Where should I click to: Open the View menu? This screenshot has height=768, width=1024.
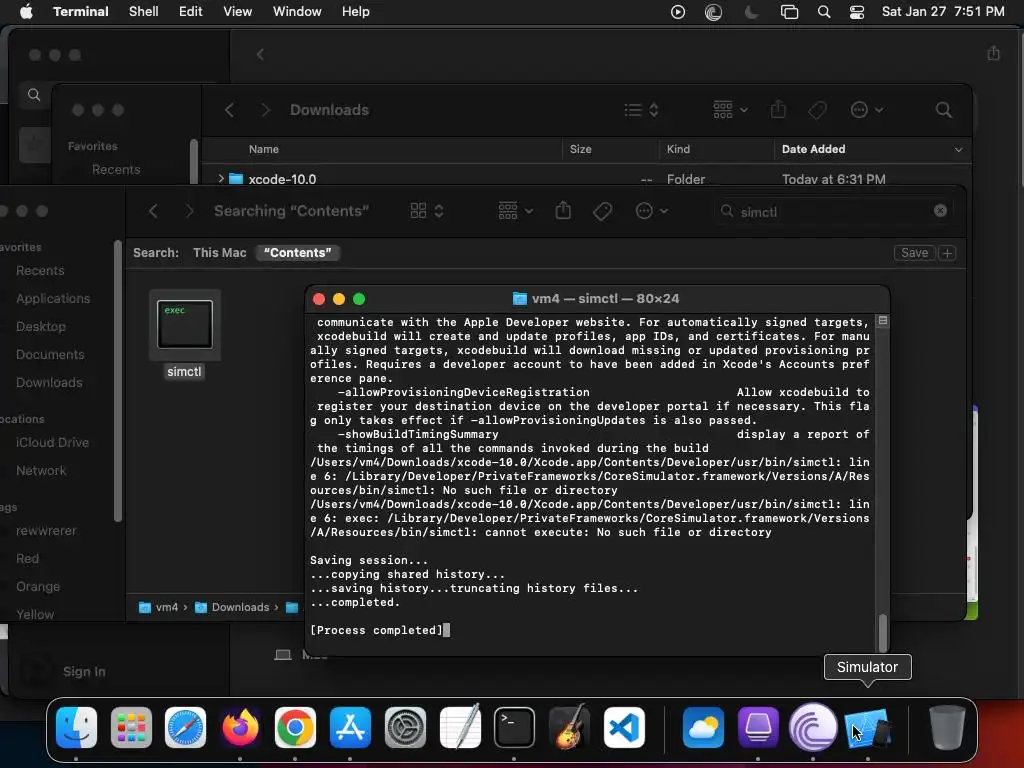point(238,12)
